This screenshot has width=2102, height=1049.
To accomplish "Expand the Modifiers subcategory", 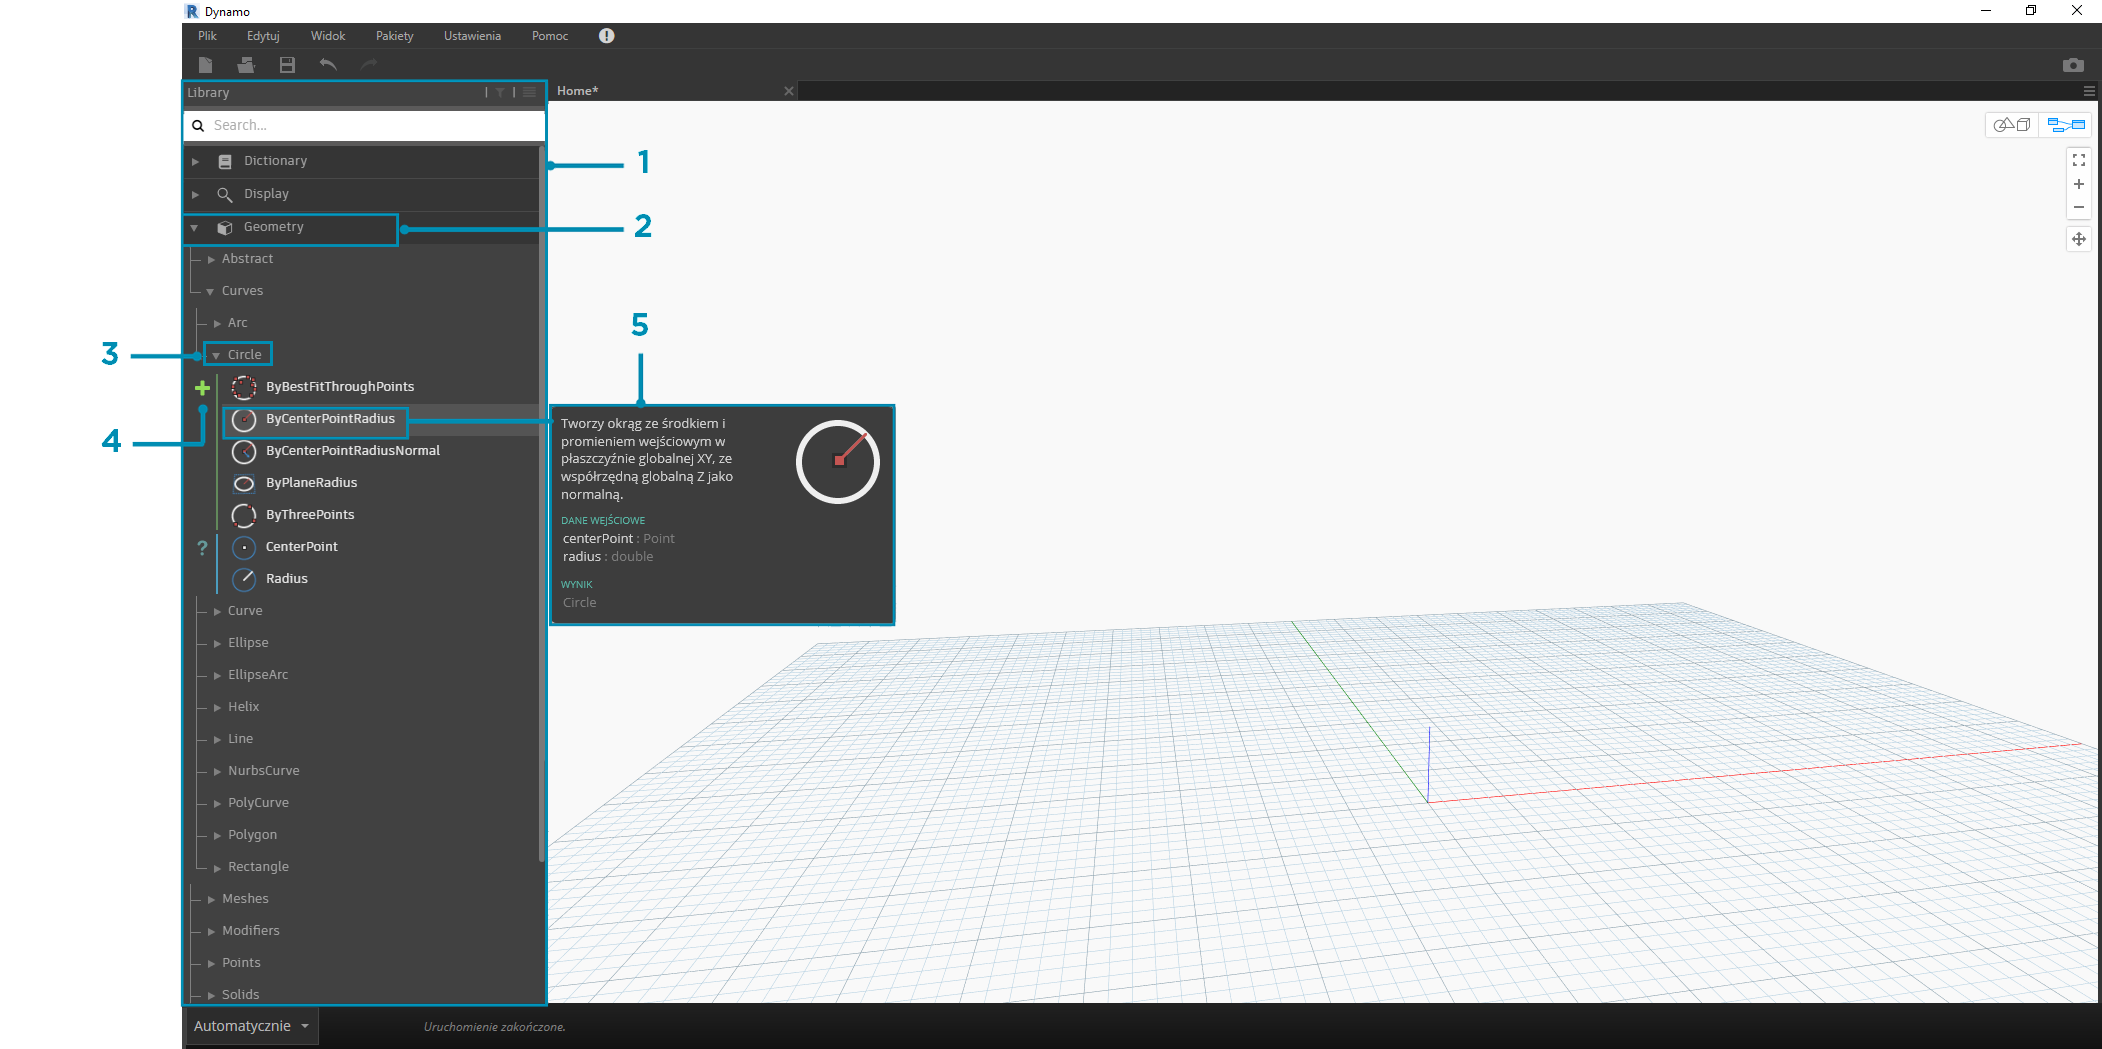I will (211, 932).
